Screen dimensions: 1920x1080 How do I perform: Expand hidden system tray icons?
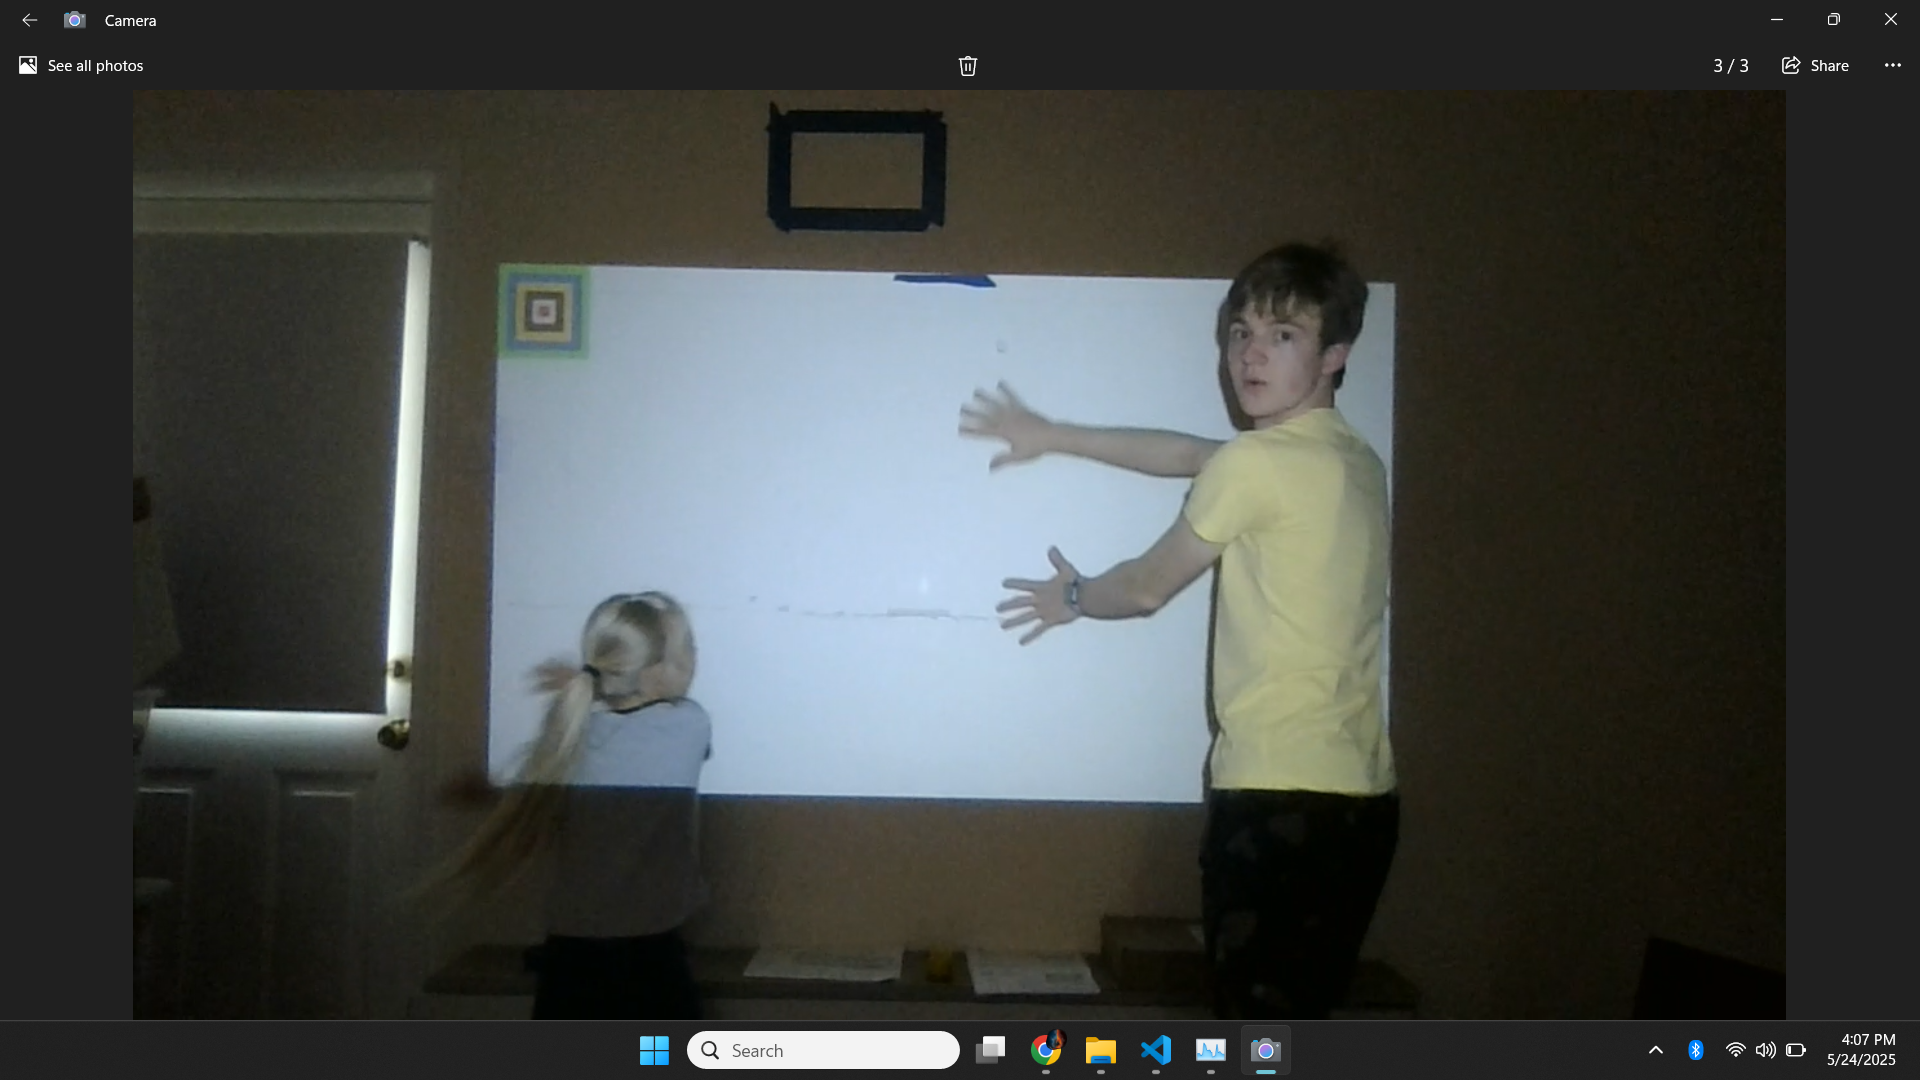point(1656,1050)
